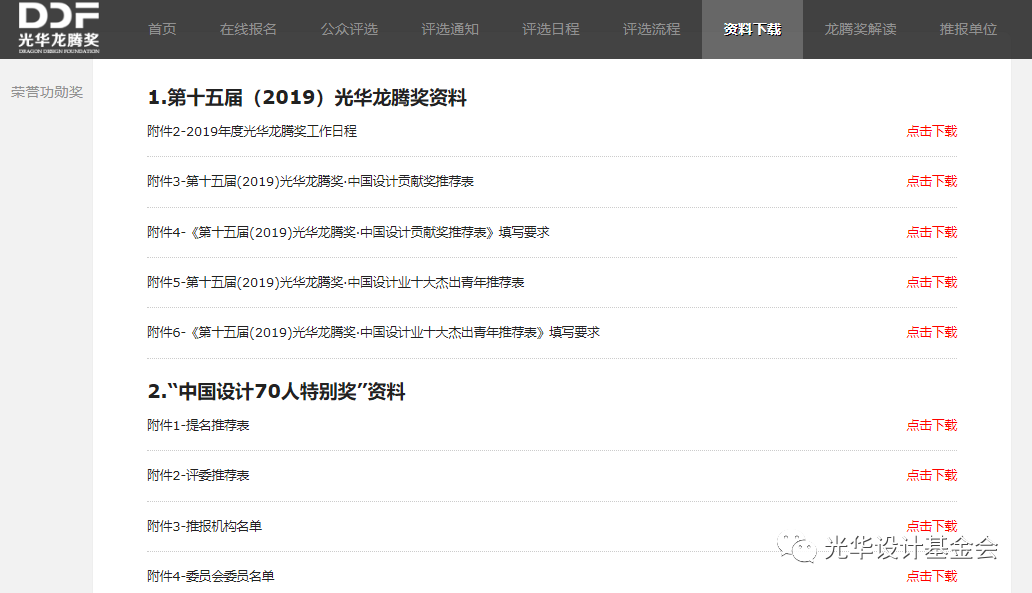Click the text 附件3-第十五届(2019)光华龙腾奖·中国设计贡献奖推荐表

coord(310,181)
